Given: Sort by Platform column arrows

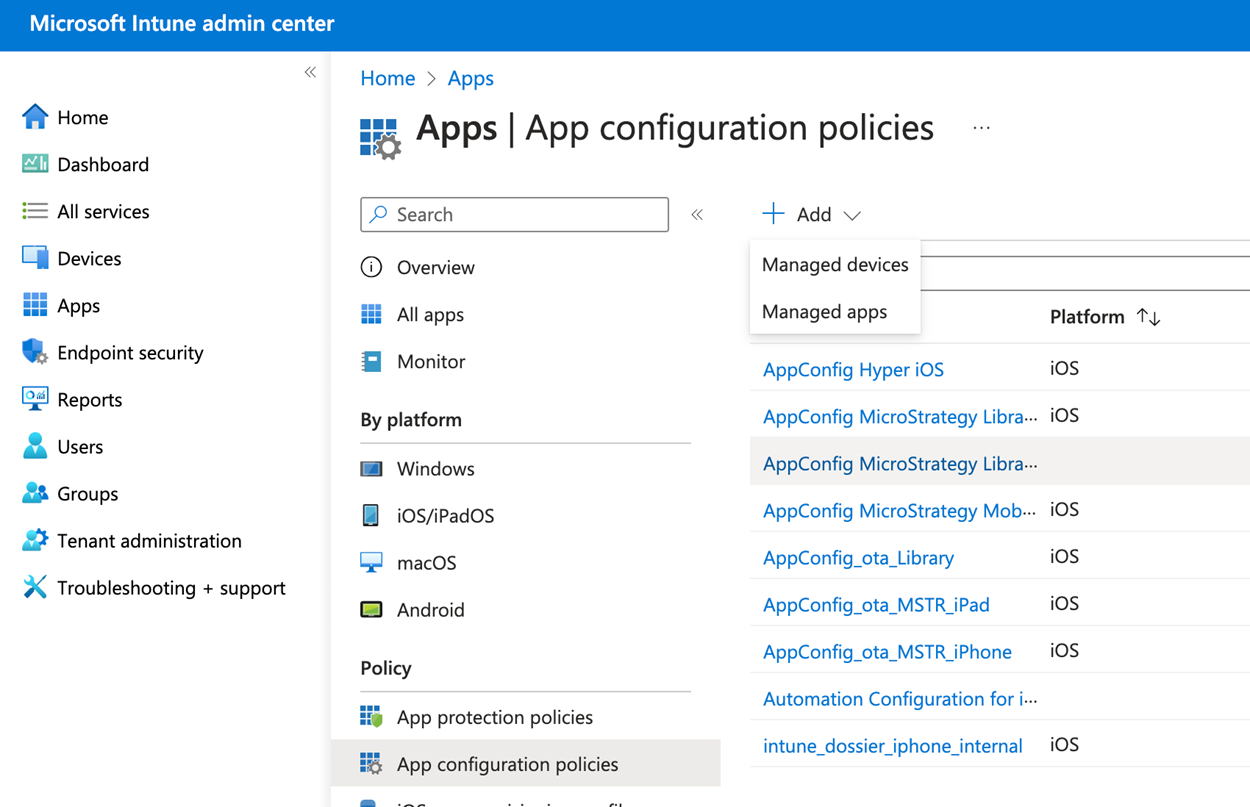Looking at the screenshot, I should [1149, 317].
